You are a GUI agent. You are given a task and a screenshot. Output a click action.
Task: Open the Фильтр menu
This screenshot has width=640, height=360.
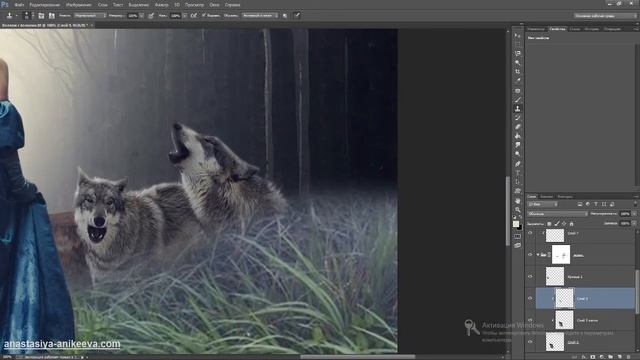(161, 5)
